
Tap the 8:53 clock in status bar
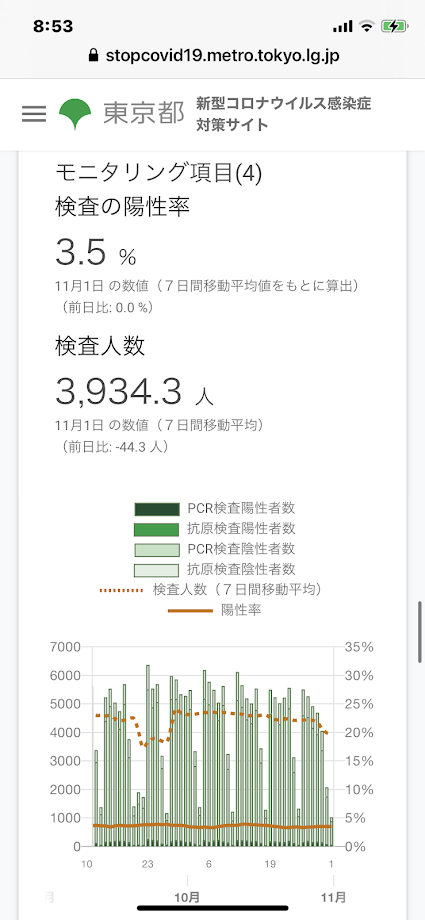click(53, 26)
